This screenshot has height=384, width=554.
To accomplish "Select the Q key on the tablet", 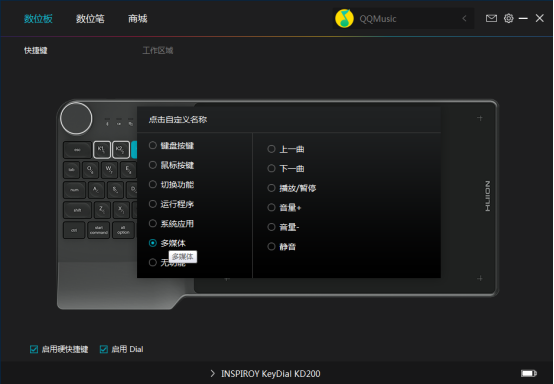I will point(90,170).
